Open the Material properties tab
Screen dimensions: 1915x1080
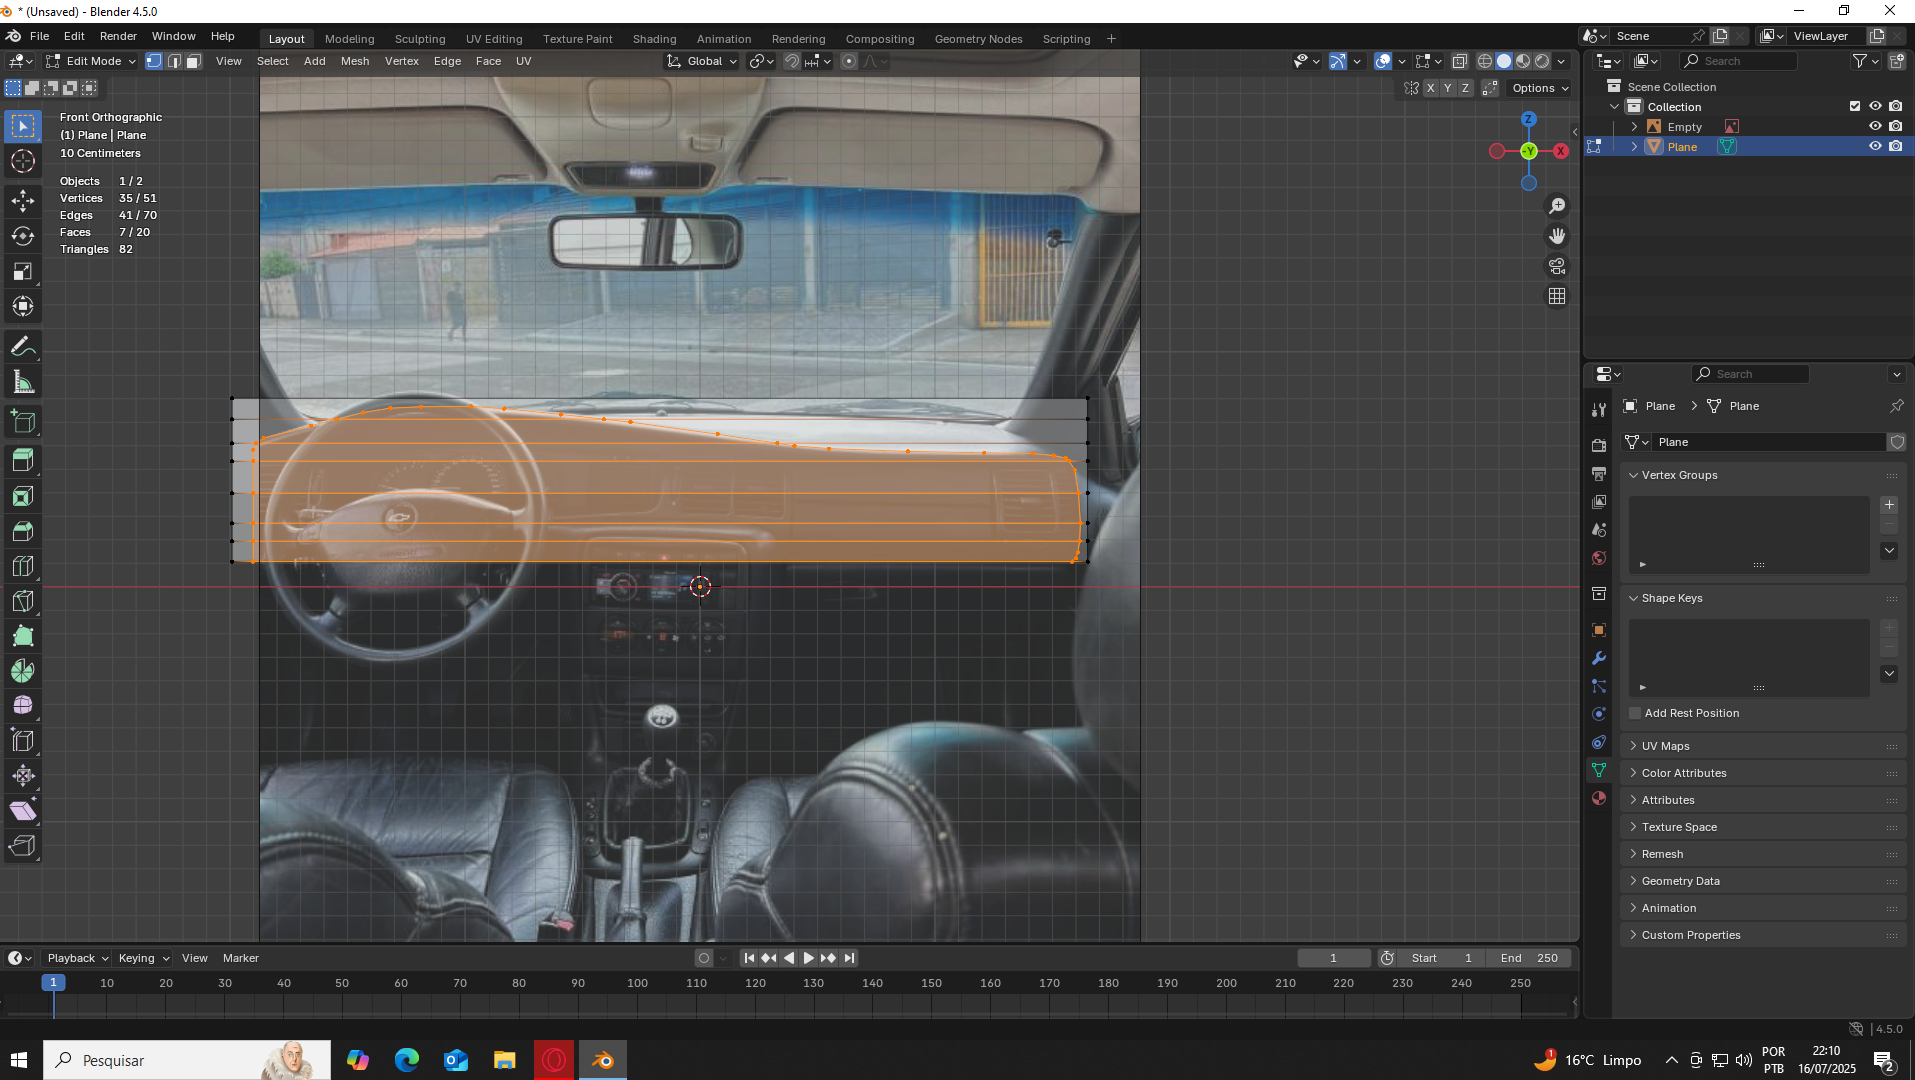pyautogui.click(x=1599, y=798)
